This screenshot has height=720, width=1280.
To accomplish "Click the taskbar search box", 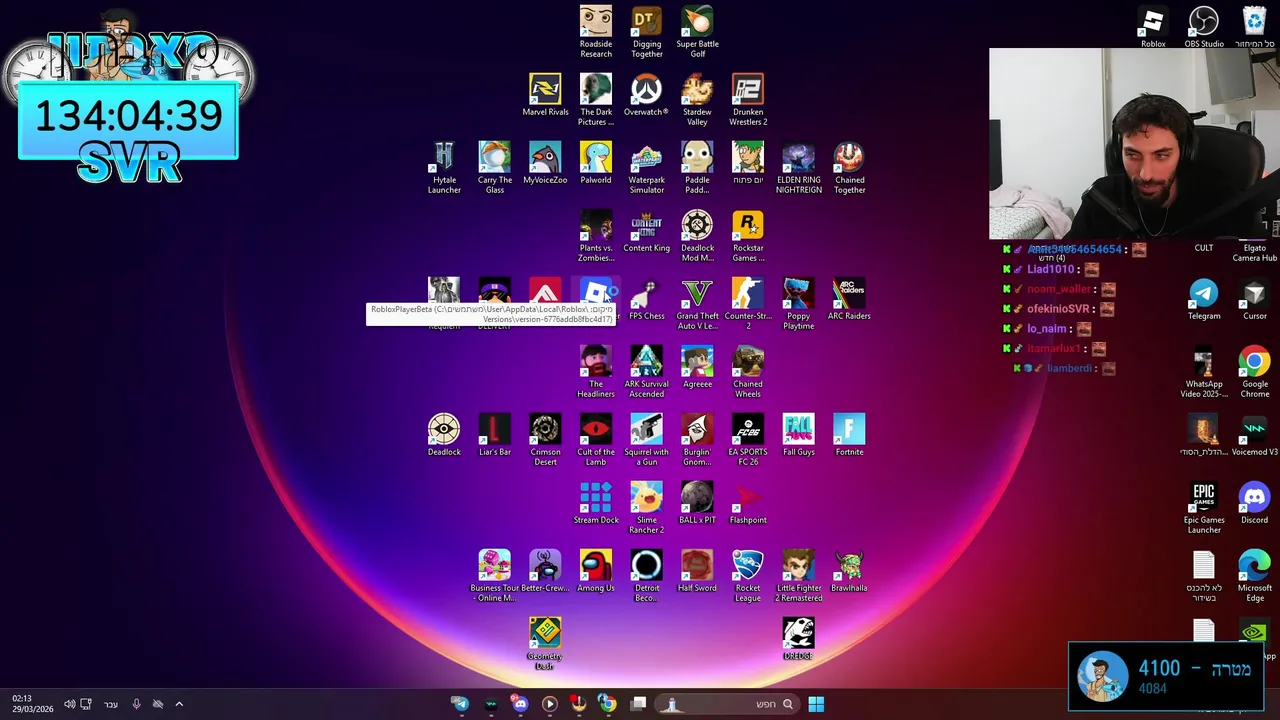I will tap(729, 704).
